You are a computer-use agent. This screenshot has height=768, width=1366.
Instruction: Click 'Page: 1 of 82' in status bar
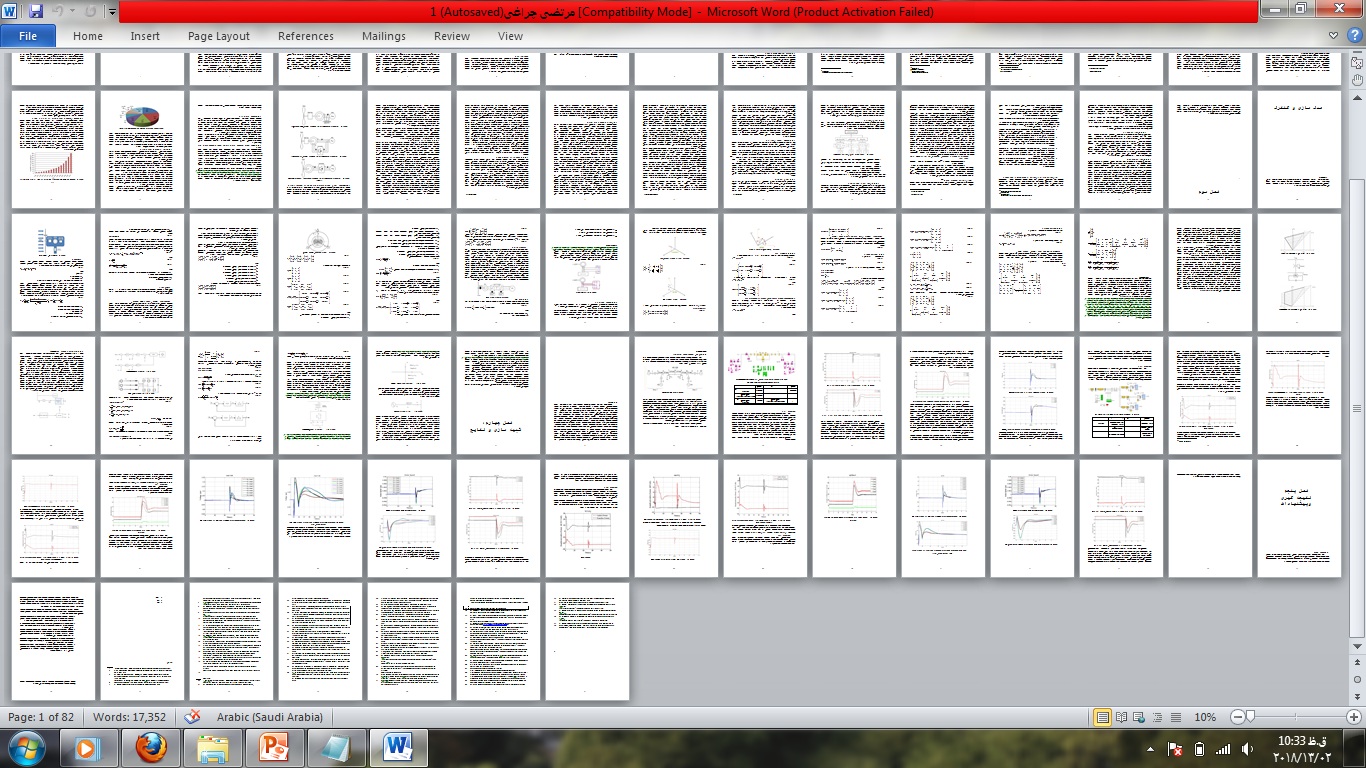point(42,717)
